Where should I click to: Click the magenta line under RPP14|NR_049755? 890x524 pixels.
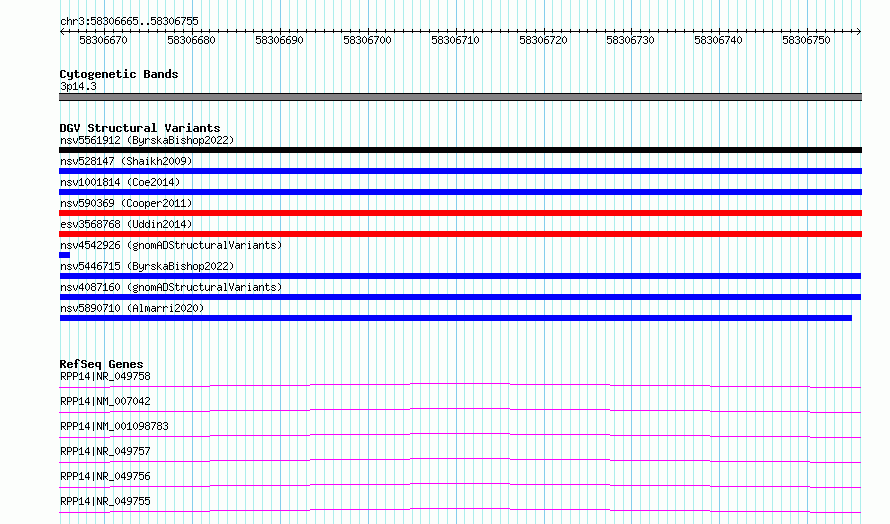coord(460,511)
